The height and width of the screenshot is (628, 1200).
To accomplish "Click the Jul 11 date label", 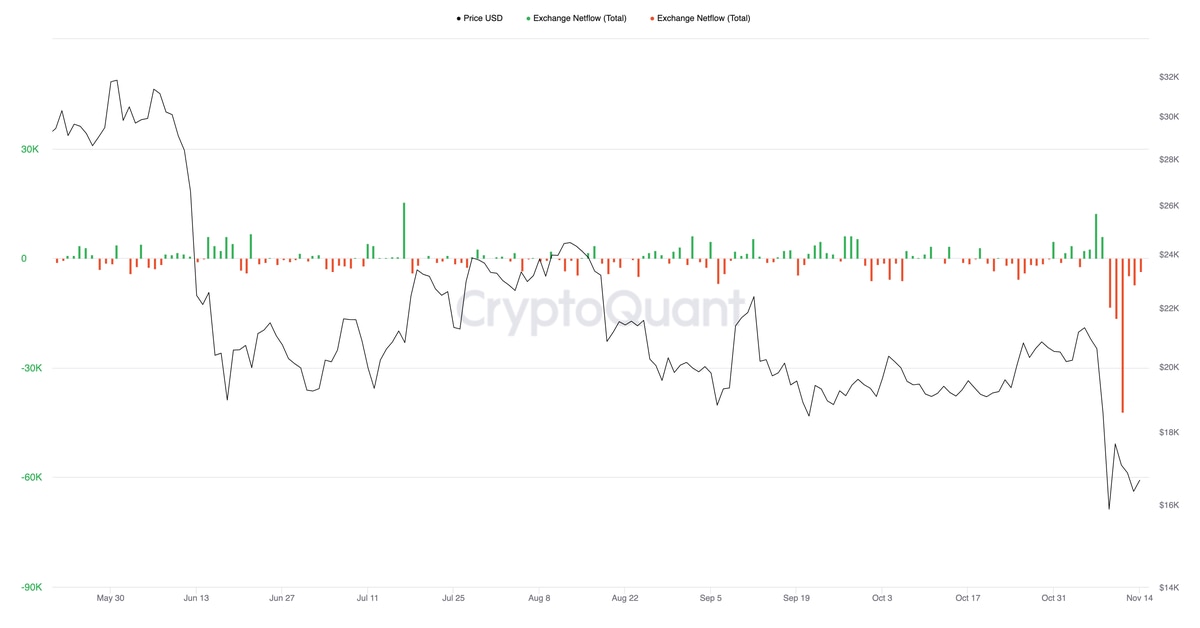I will coord(368,598).
